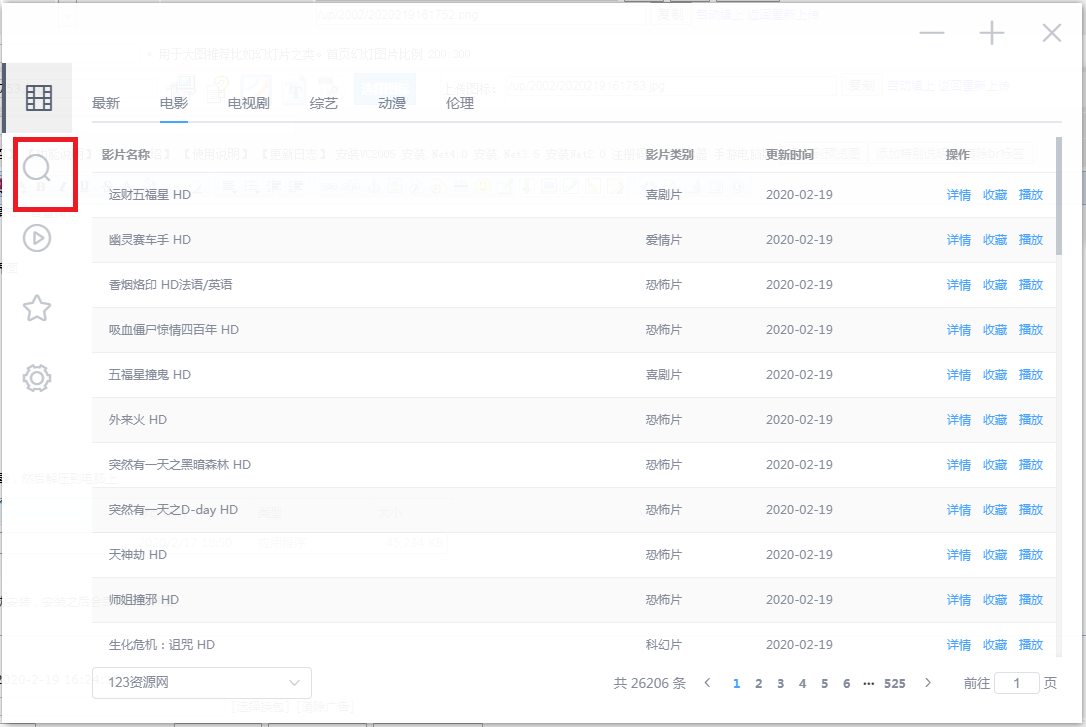The image size is (1086, 727).
Task: Open the settings gear sidebar icon
Action: [37, 378]
